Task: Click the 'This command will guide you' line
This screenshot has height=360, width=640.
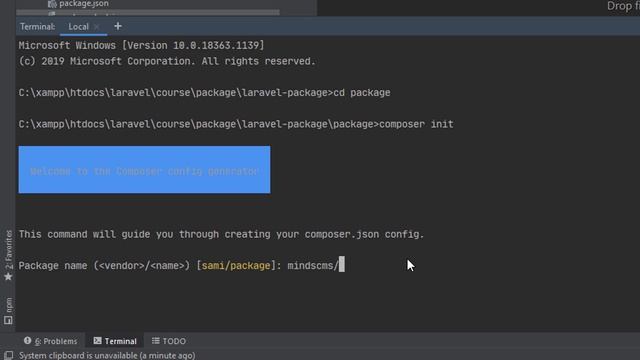Action: coord(221,234)
